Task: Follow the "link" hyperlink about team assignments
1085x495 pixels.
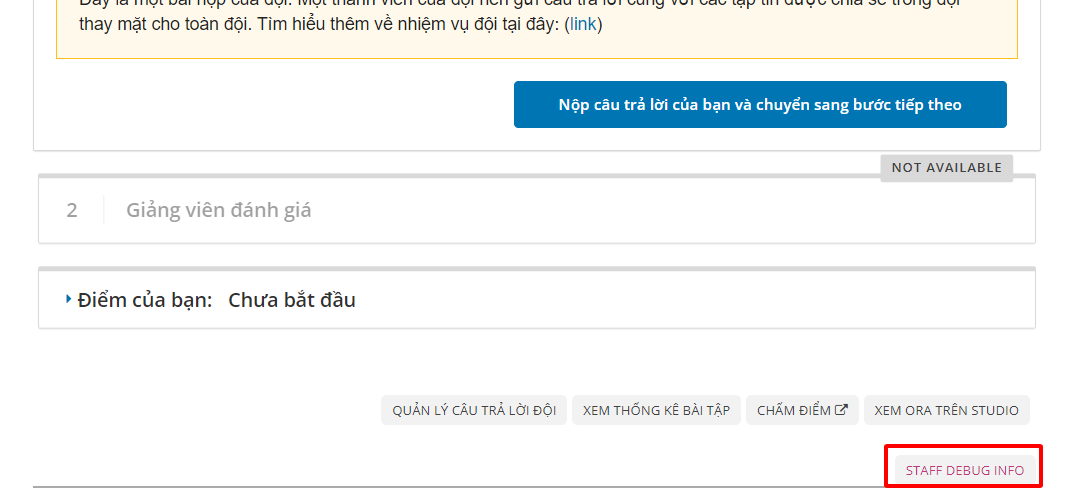Action: [x=584, y=24]
